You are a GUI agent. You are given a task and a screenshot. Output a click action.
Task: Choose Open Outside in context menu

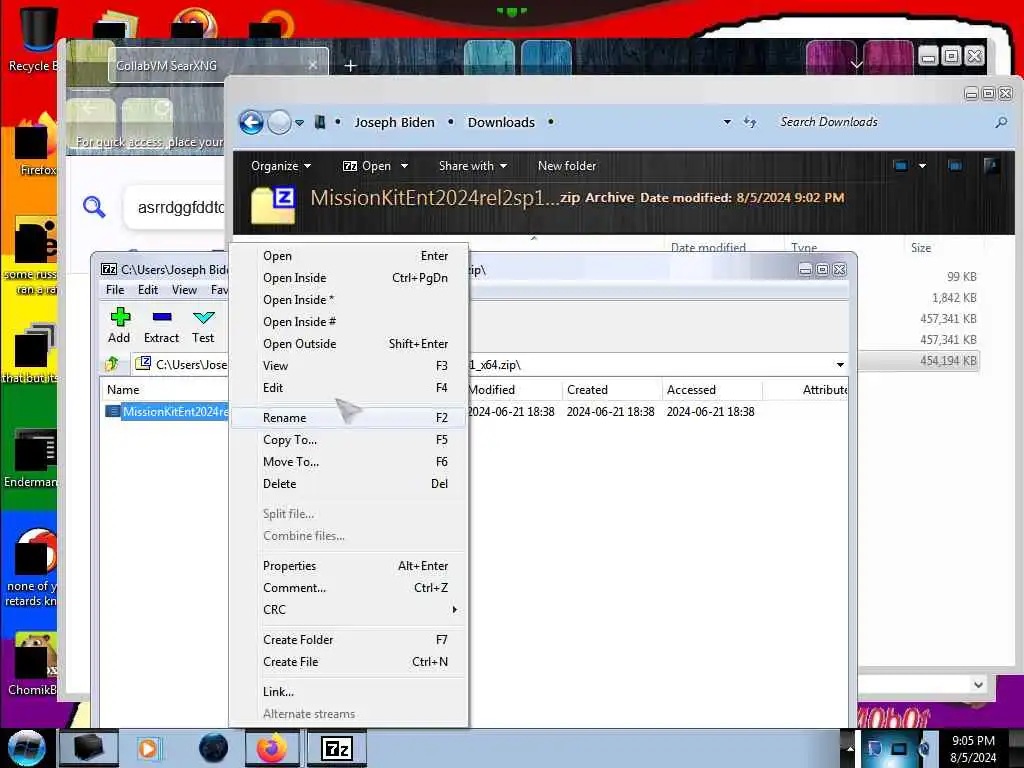[x=349, y=344]
